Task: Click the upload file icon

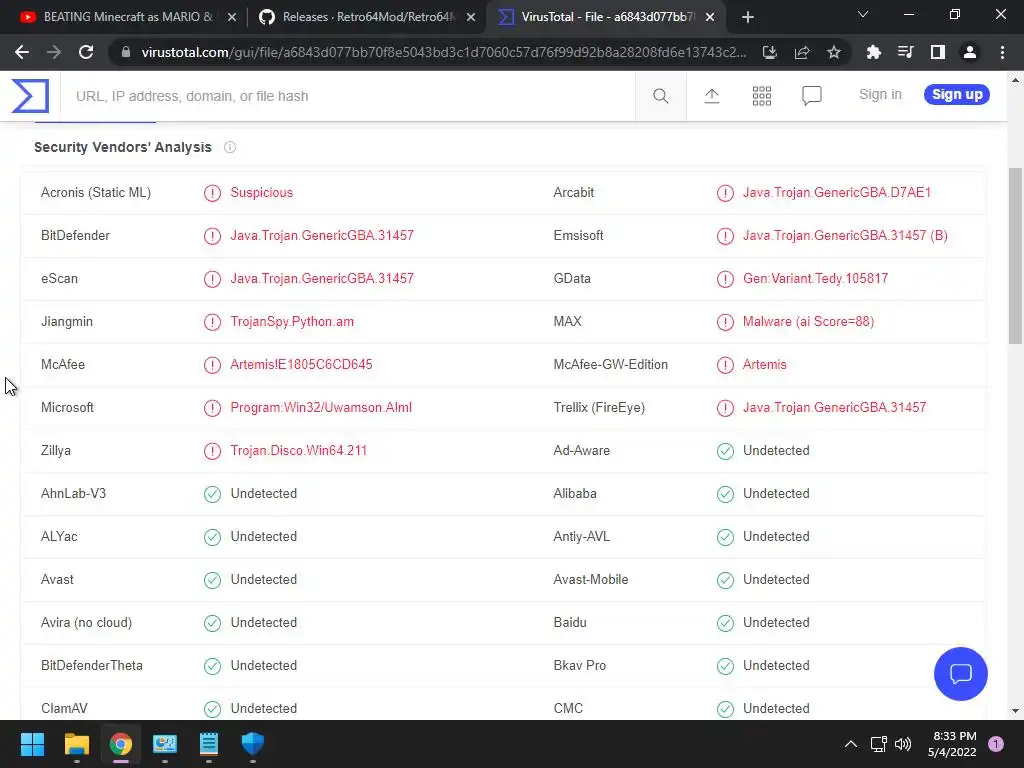Action: [x=711, y=96]
